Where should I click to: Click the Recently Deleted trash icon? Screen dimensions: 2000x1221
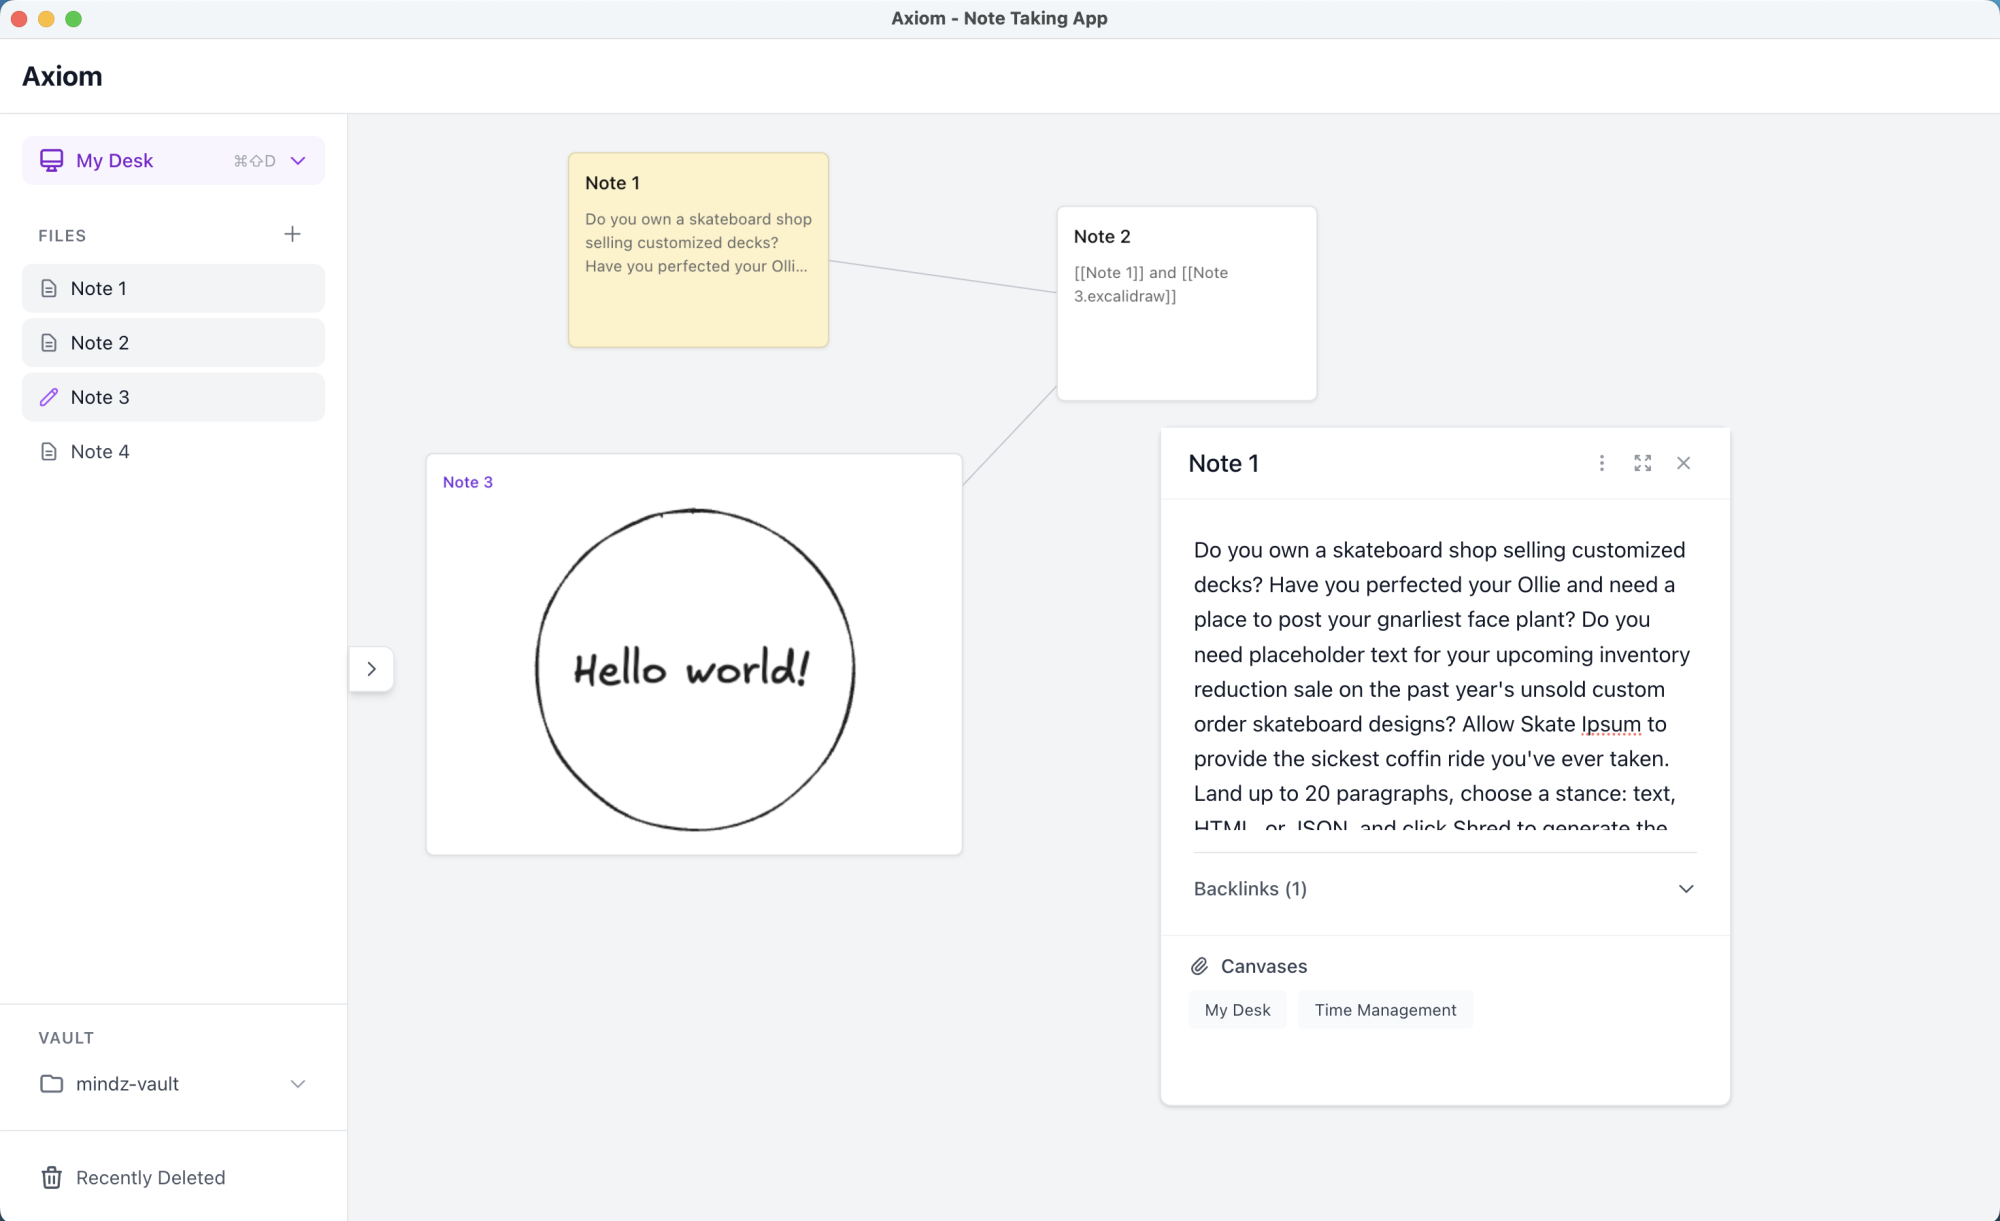tap(51, 1177)
